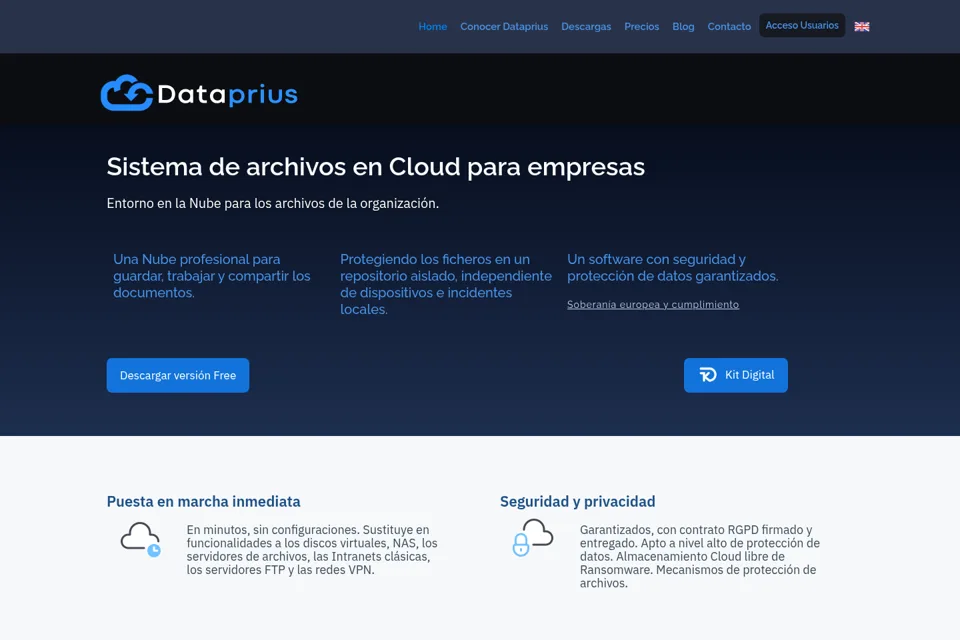Viewport: 960px width, 640px height.
Task: Click the paragraph starting Garantizados, con contrato RGPD
Action: tap(700, 556)
